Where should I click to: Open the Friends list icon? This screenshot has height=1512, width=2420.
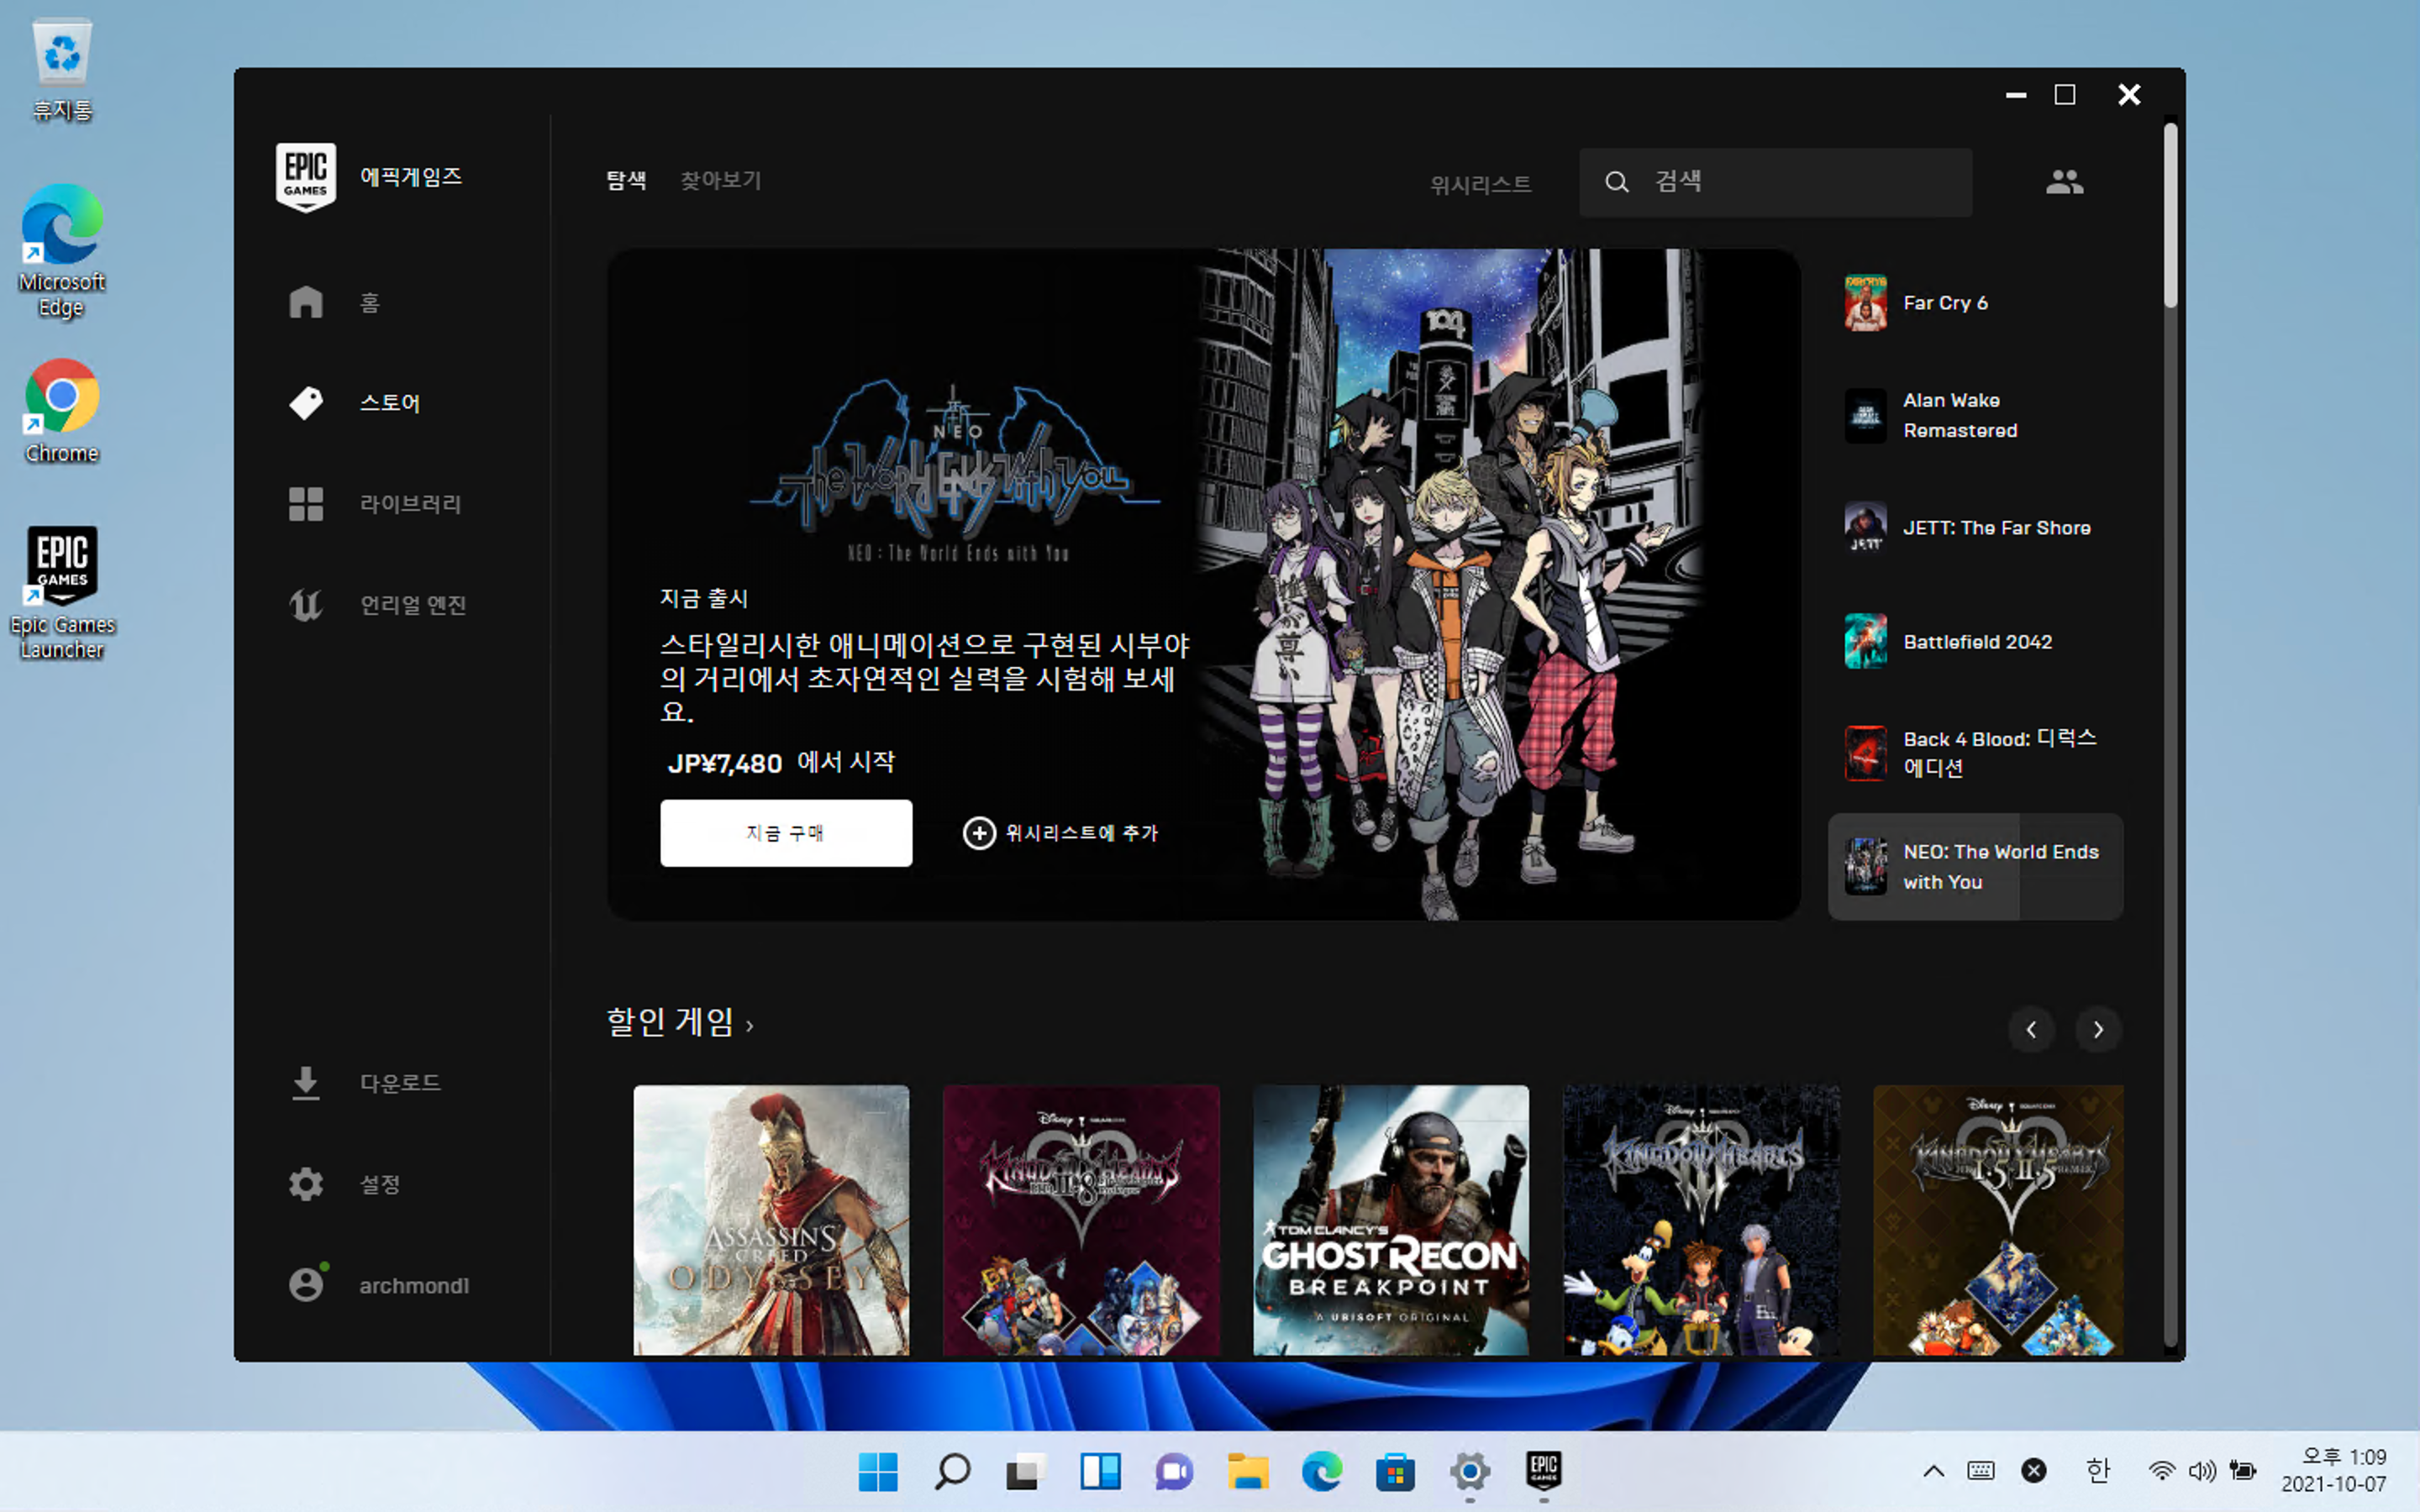(2064, 182)
